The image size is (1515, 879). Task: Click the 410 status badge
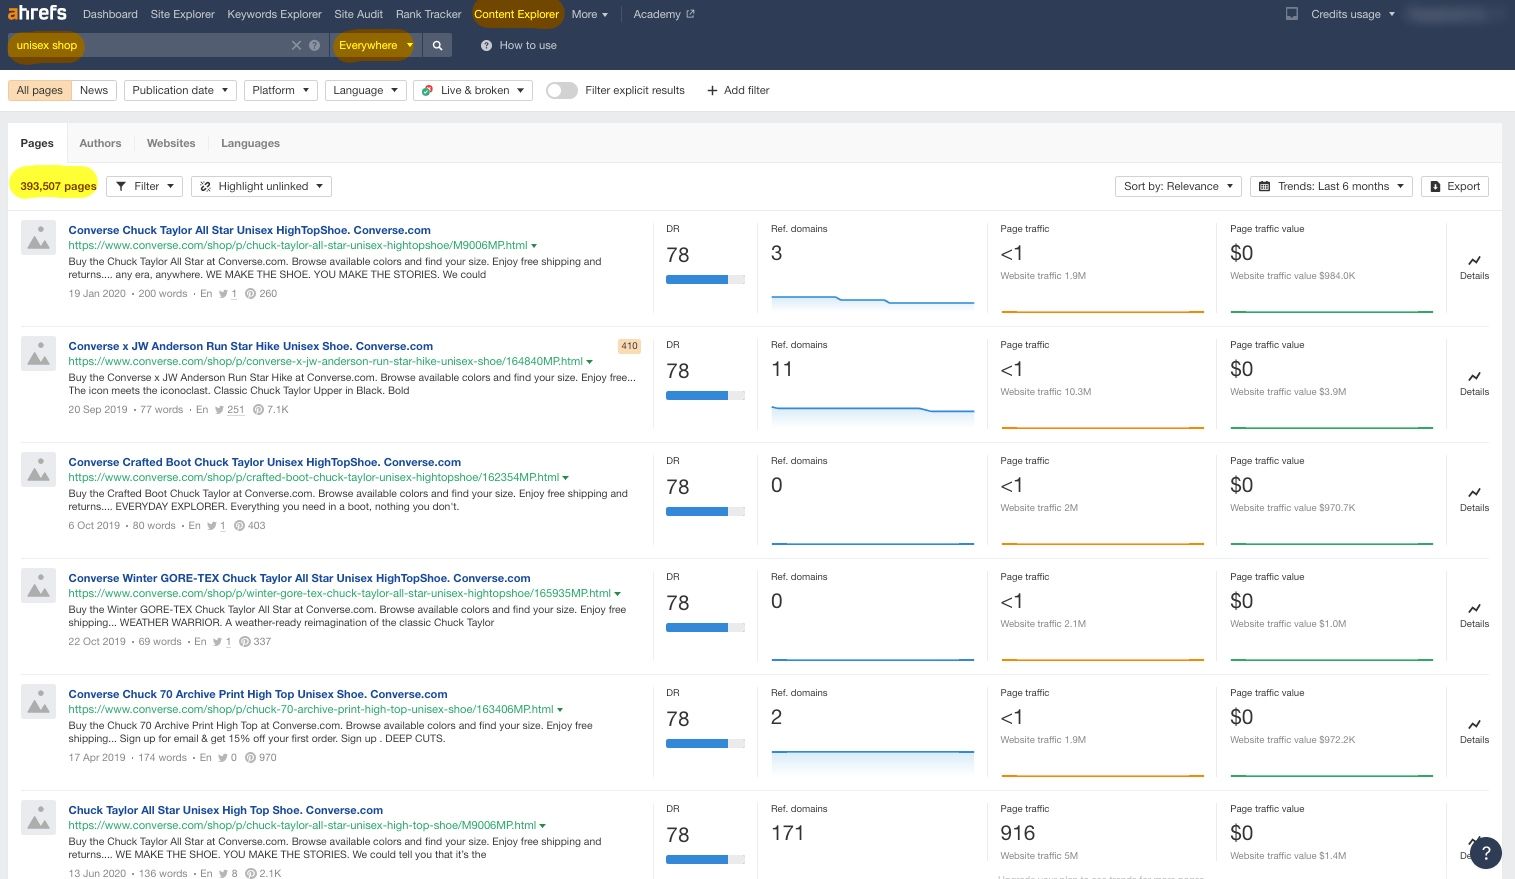(x=629, y=346)
